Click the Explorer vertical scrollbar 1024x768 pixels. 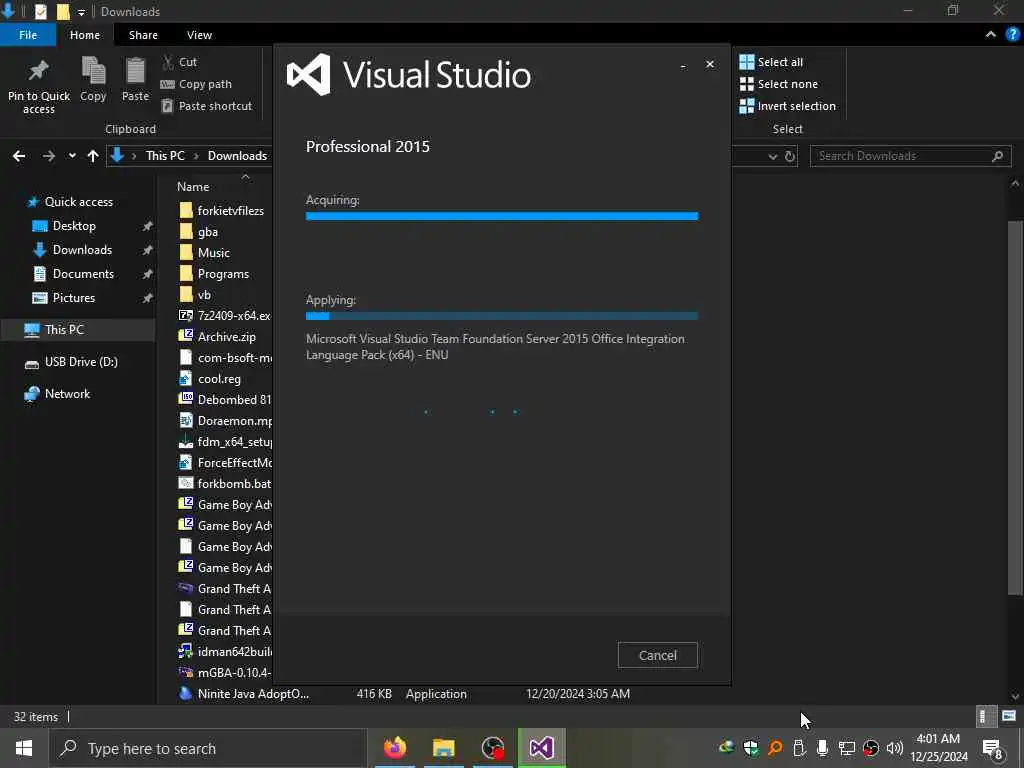point(1015,408)
